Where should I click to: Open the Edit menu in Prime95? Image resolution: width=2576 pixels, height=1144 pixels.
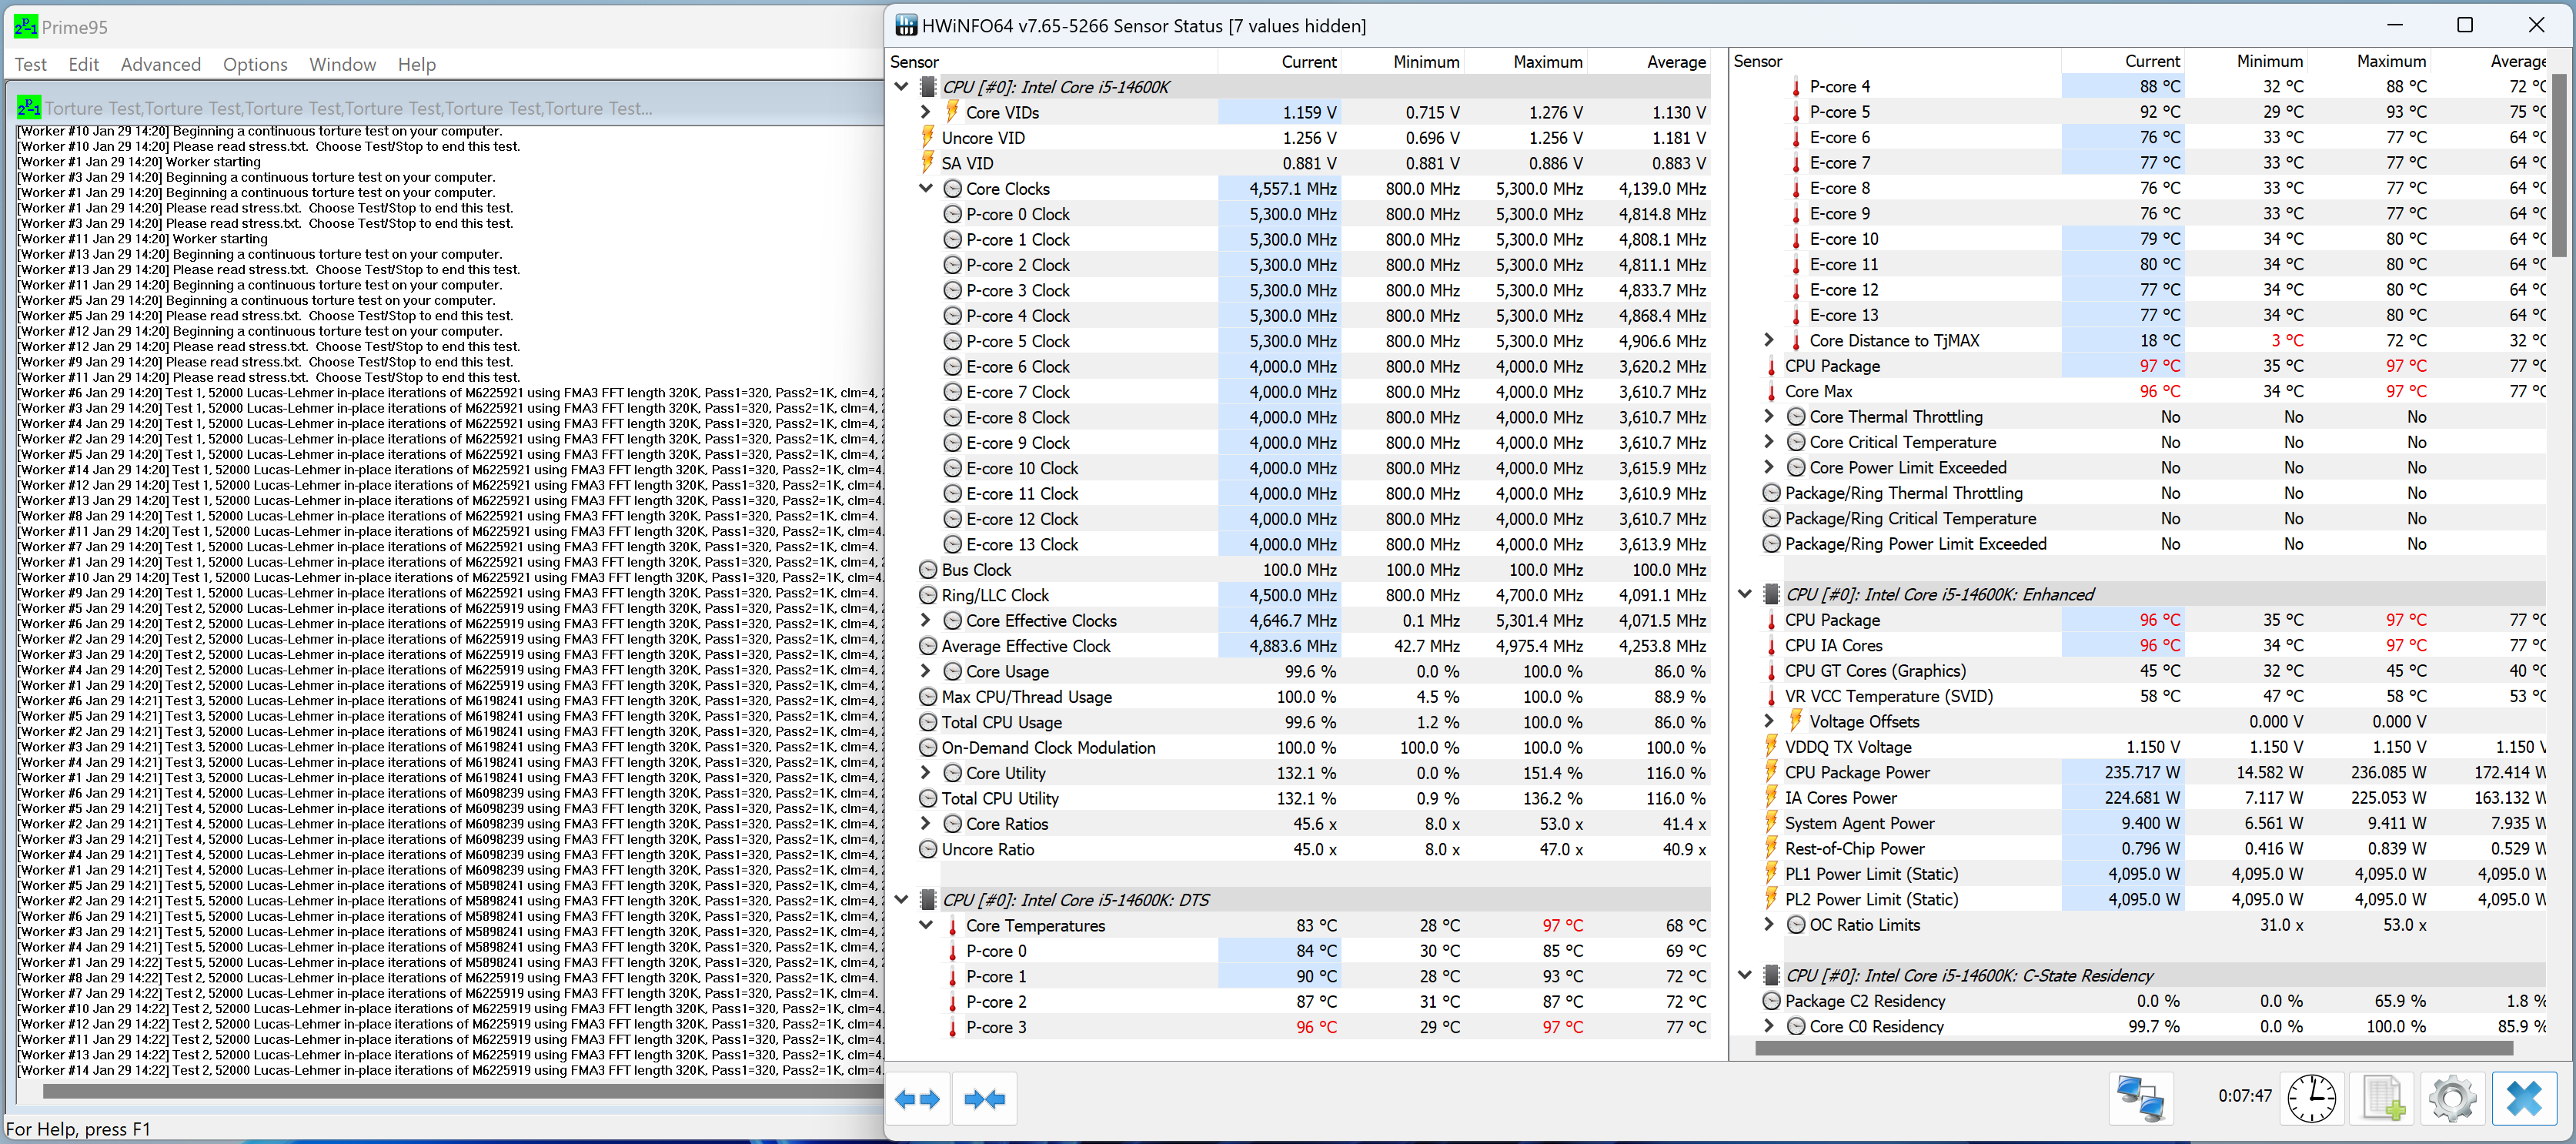tap(83, 64)
